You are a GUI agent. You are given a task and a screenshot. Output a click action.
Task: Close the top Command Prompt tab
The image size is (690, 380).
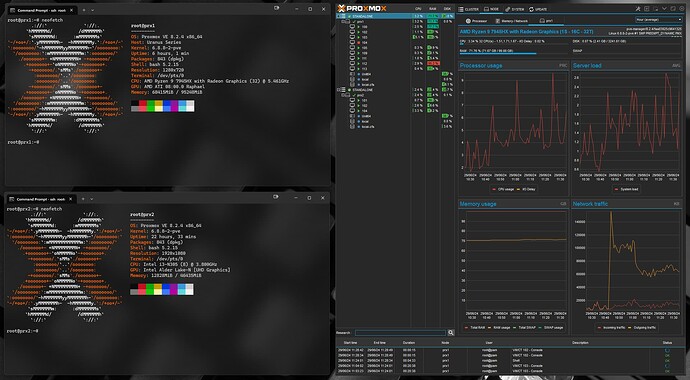click(72, 10)
